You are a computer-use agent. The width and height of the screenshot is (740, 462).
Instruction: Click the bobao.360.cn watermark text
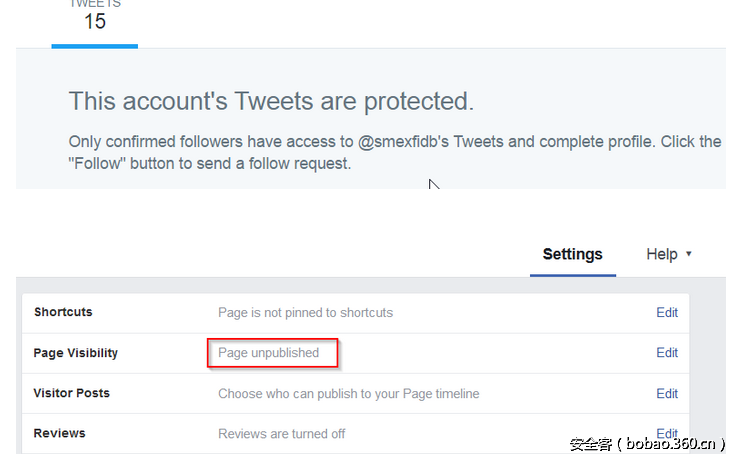click(648, 444)
